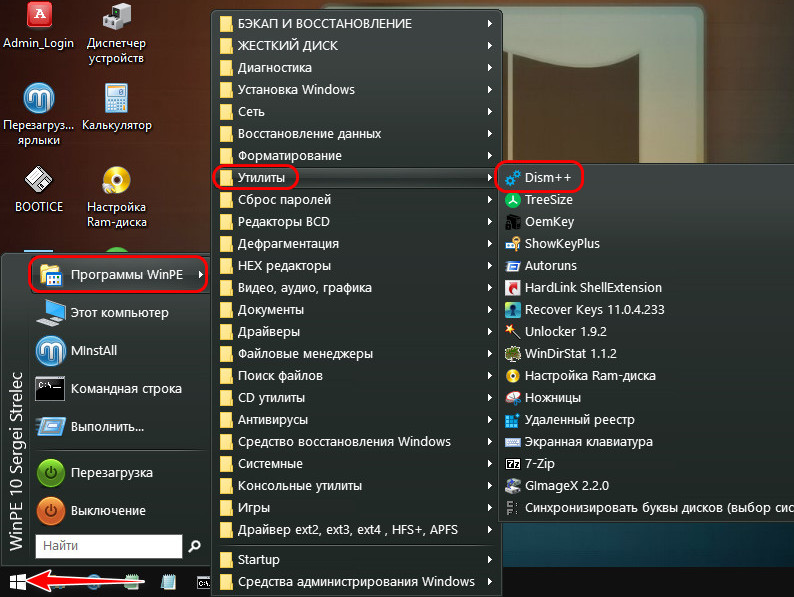This screenshot has width=794, height=597.
Task: Open BOOTICE desktop icon
Action: click(x=39, y=189)
